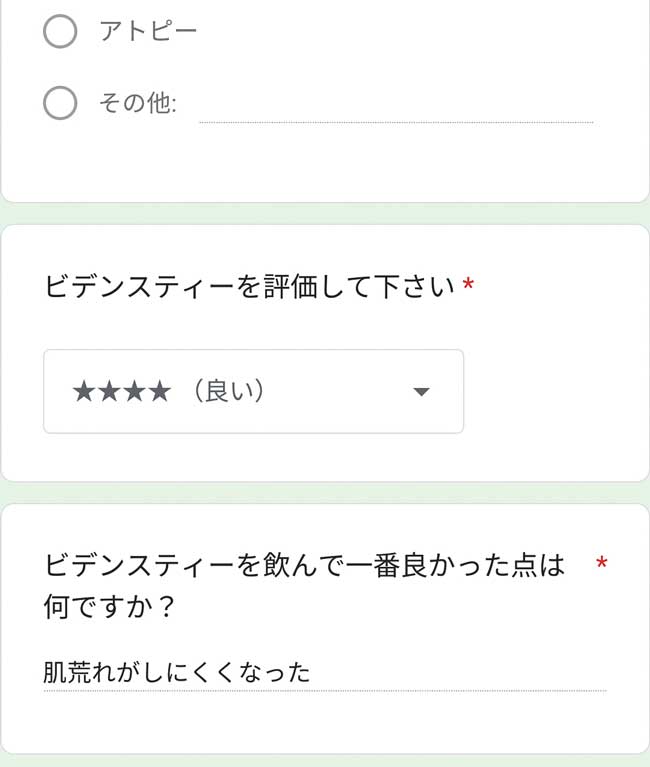Click the アトピー option label text
This screenshot has height=767, width=650.
[148, 31]
